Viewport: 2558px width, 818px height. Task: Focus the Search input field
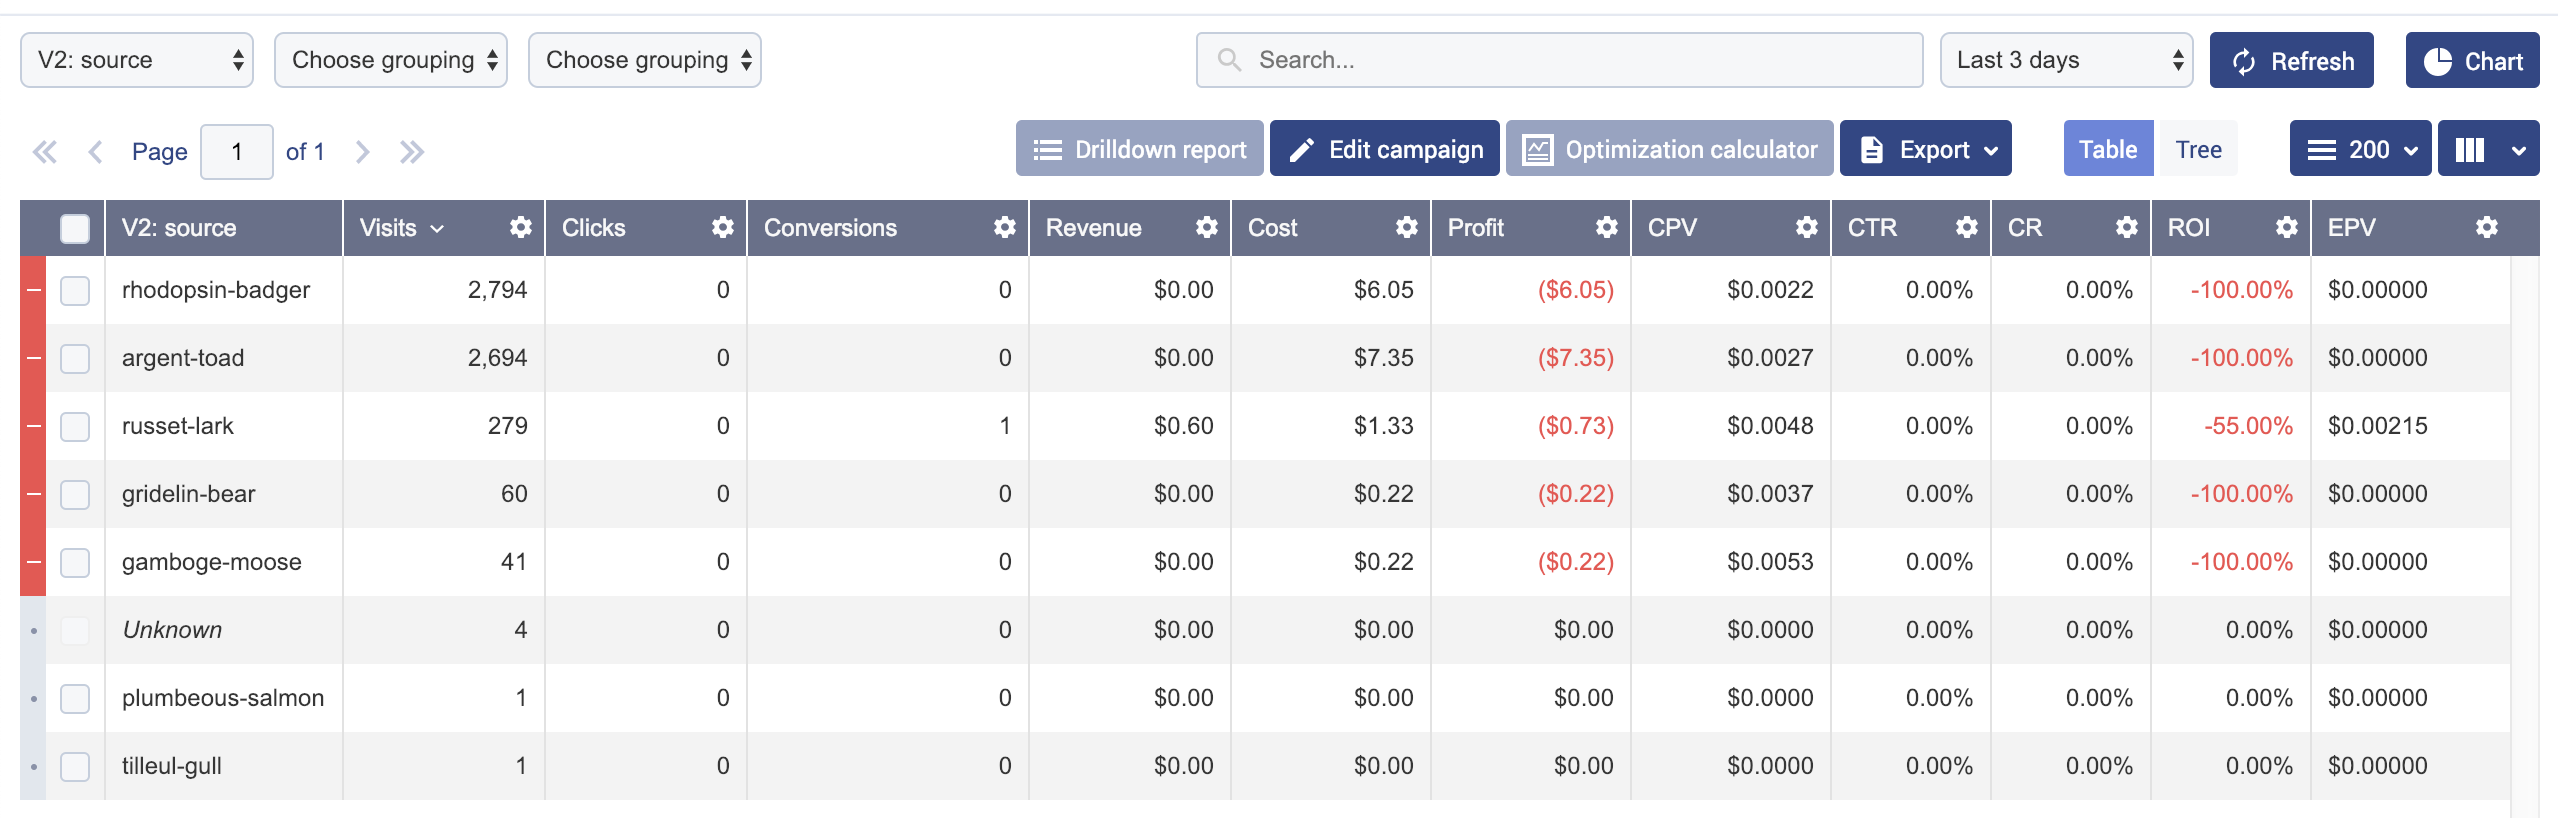pos(1560,60)
